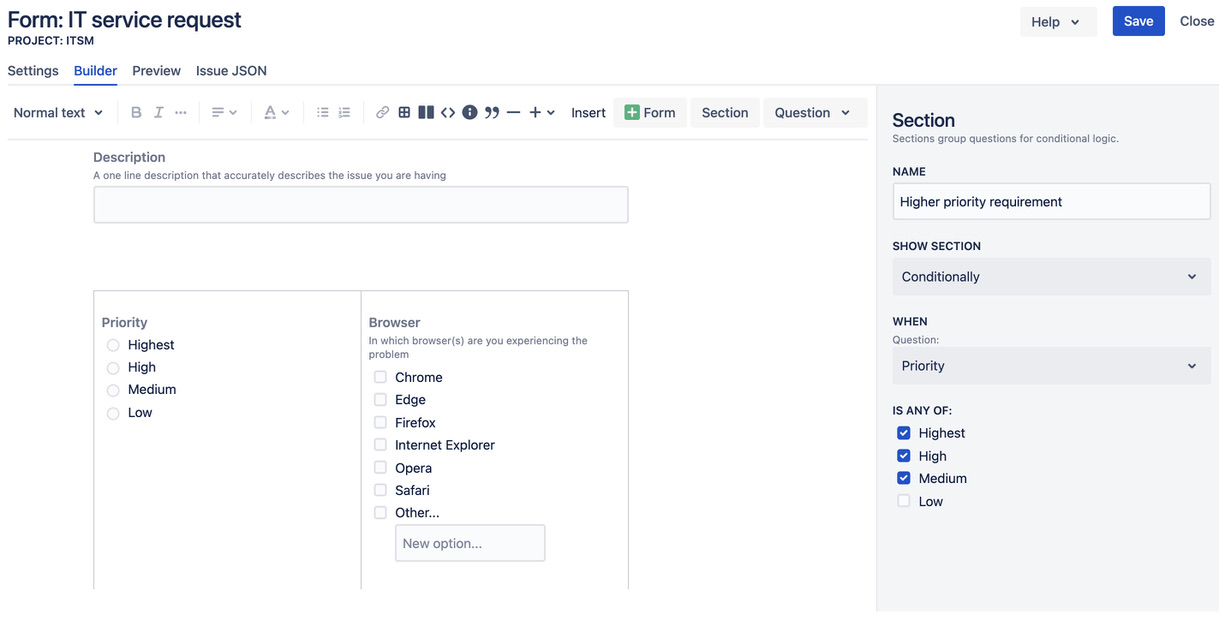Viewport: 1219px width, 644px height.
Task: Open the Show Section dropdown
Action: (x=1051, y=276)
